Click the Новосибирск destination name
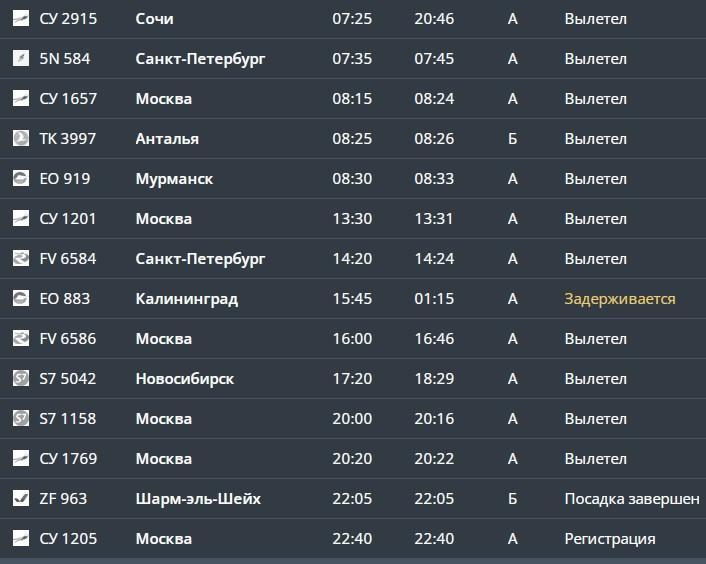 click(x=184, y=379)
